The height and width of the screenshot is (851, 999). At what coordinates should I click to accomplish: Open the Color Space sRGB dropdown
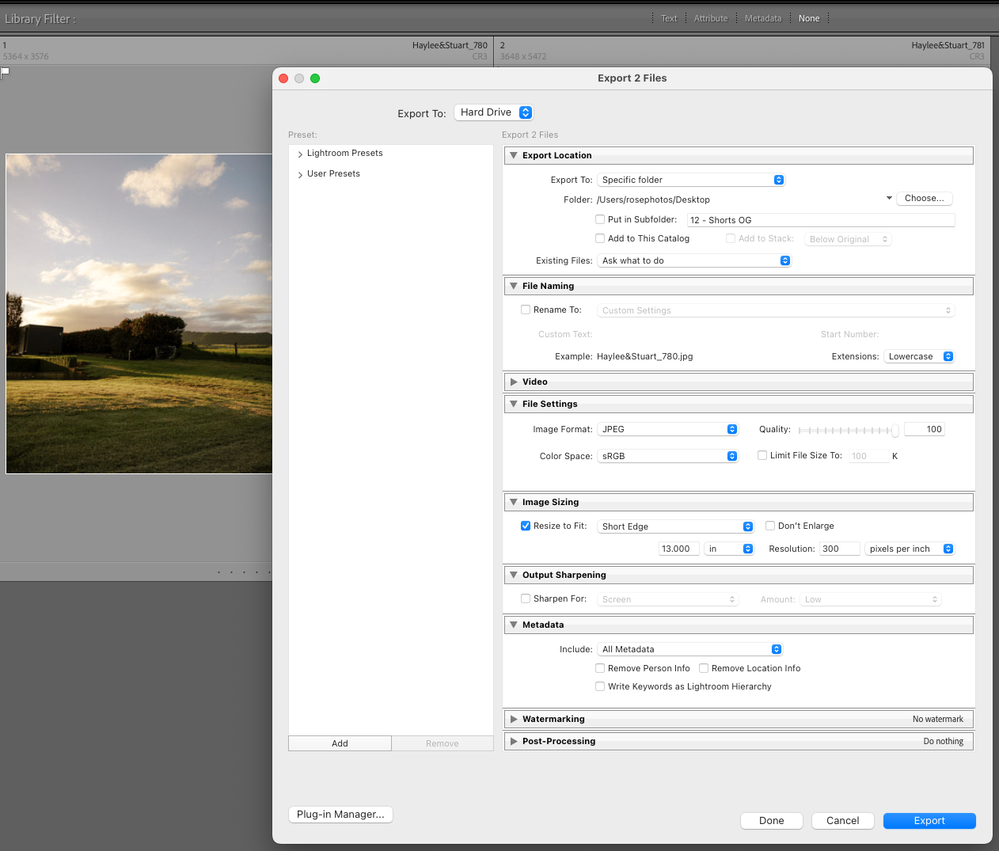pos(667,456)
